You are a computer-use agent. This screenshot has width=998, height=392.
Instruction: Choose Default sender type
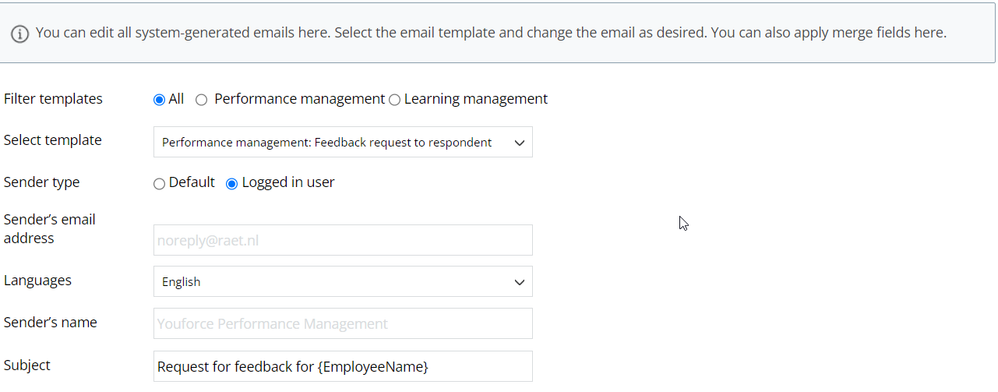(x=159, y=184)
